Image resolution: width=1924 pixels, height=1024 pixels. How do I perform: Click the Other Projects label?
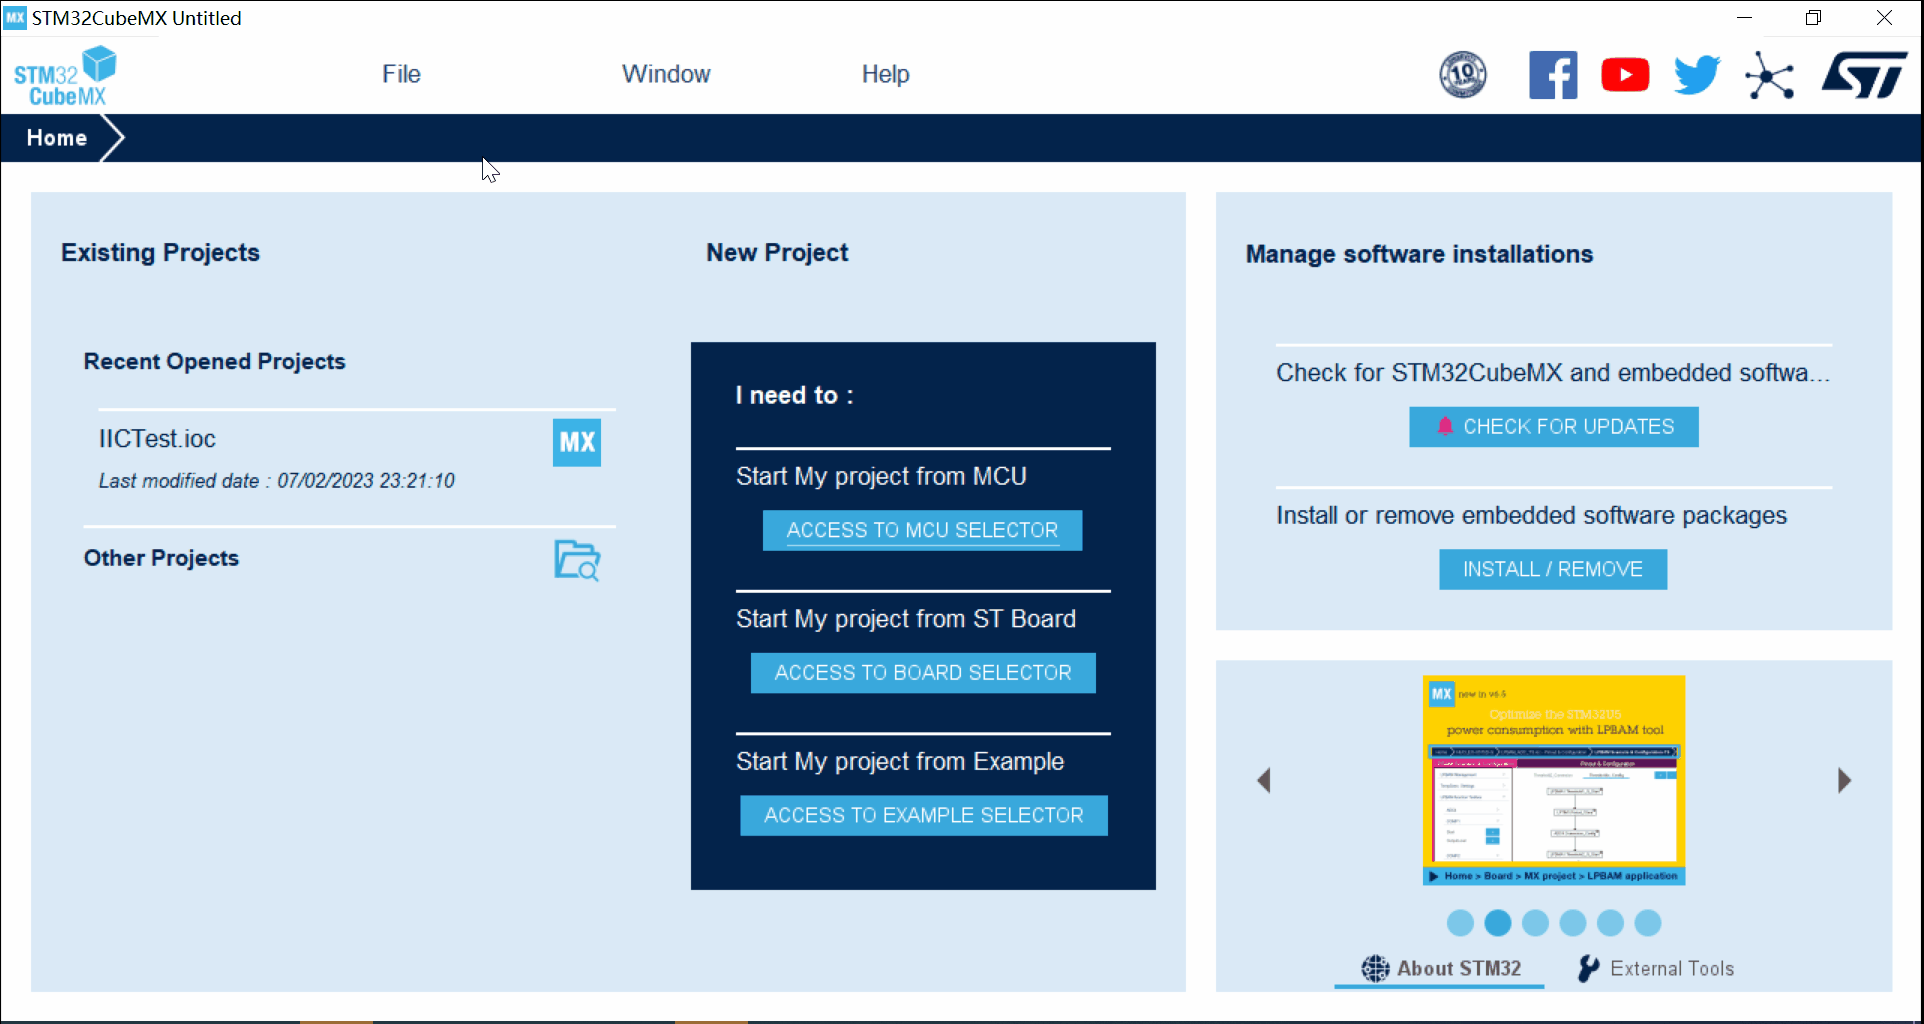tap(161, 558)
